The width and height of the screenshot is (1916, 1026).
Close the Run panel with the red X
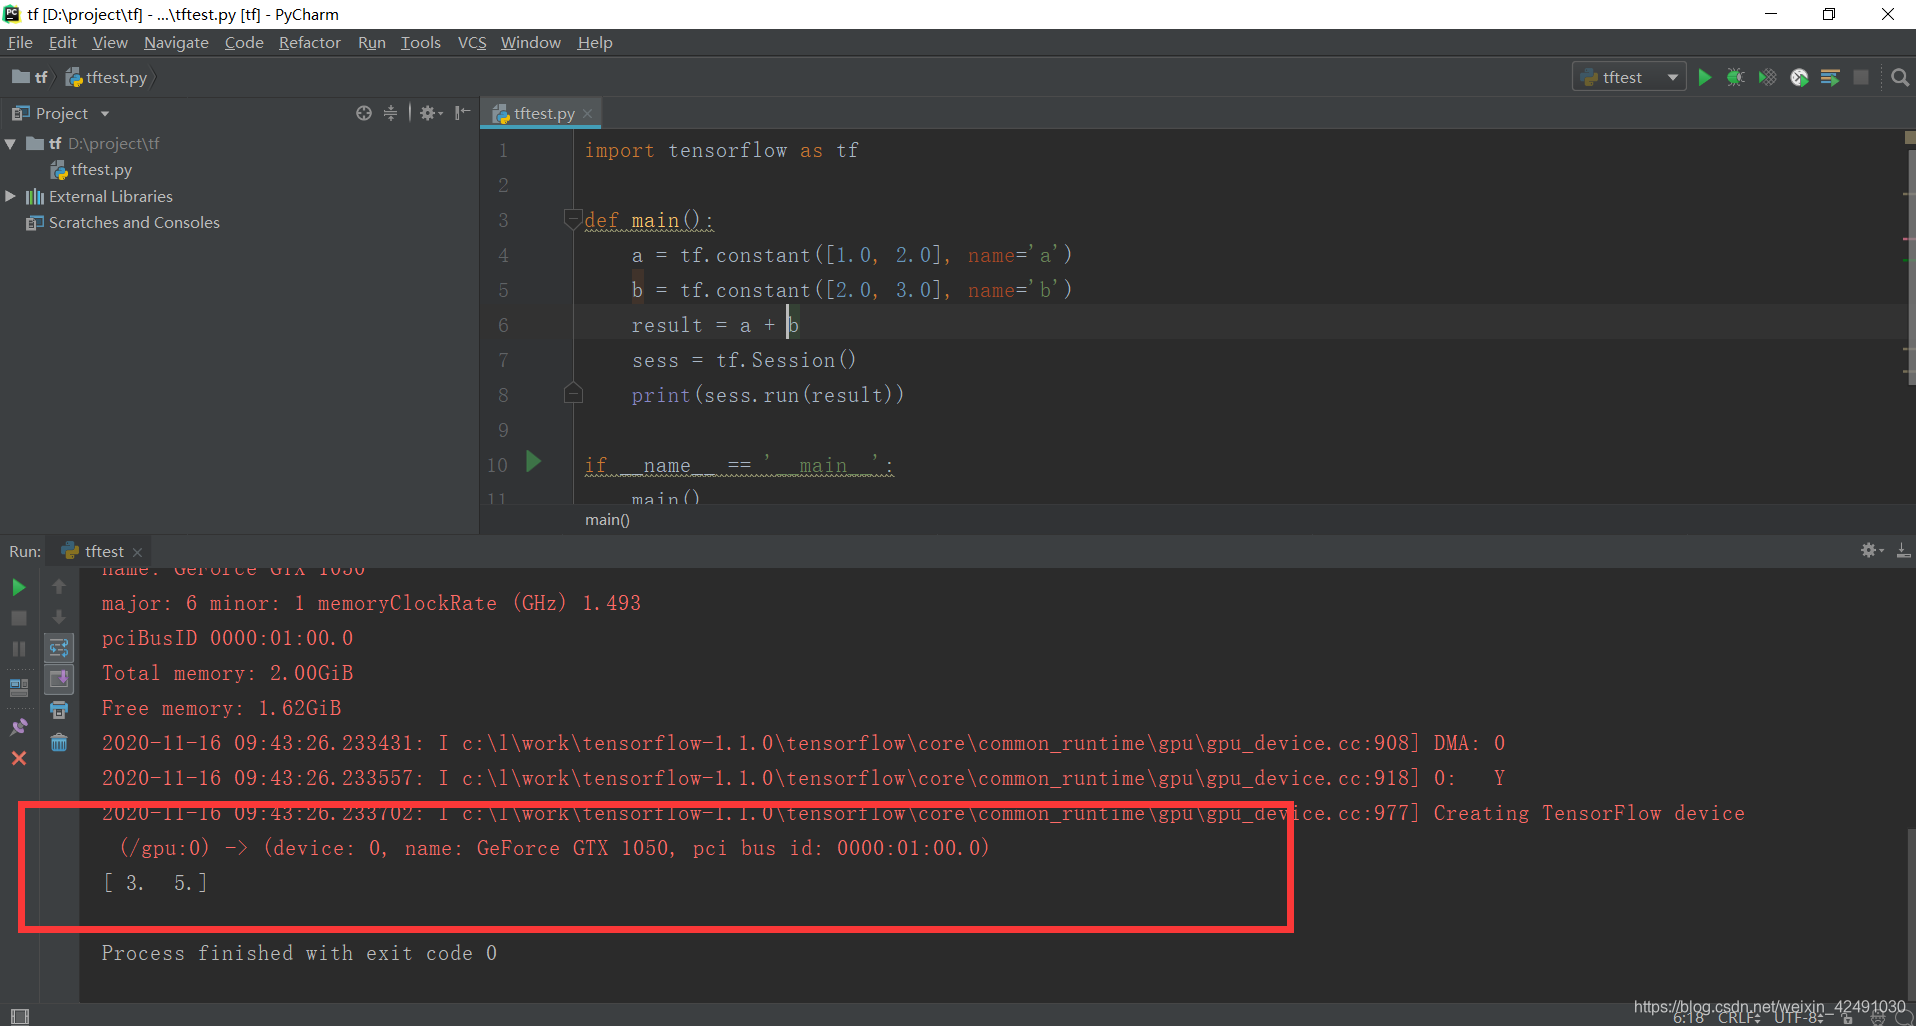click(x=19, y=758)
